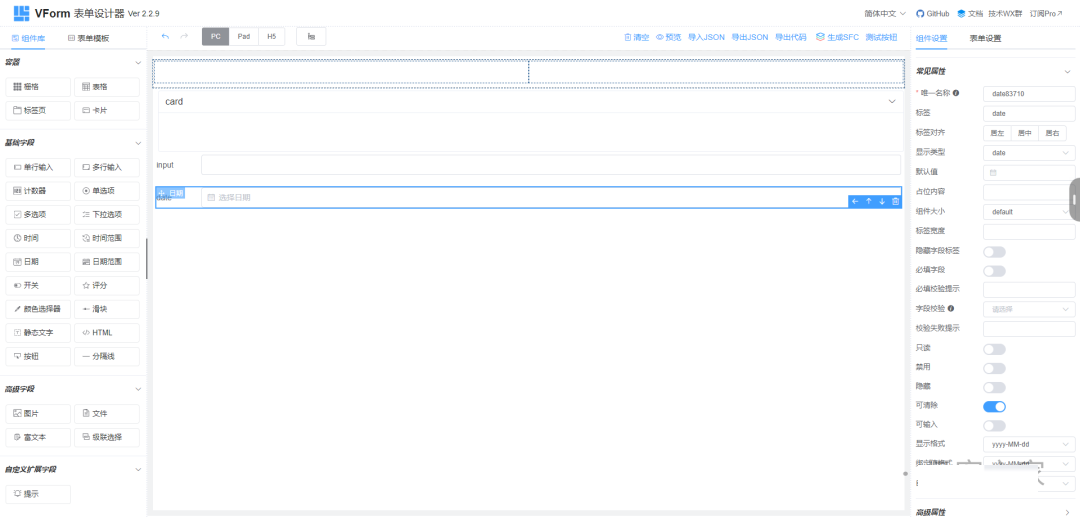Viewport: 1080px width, 517px height.
Task: Add a 标签页 tabs container component
Action: click(38, 110)
